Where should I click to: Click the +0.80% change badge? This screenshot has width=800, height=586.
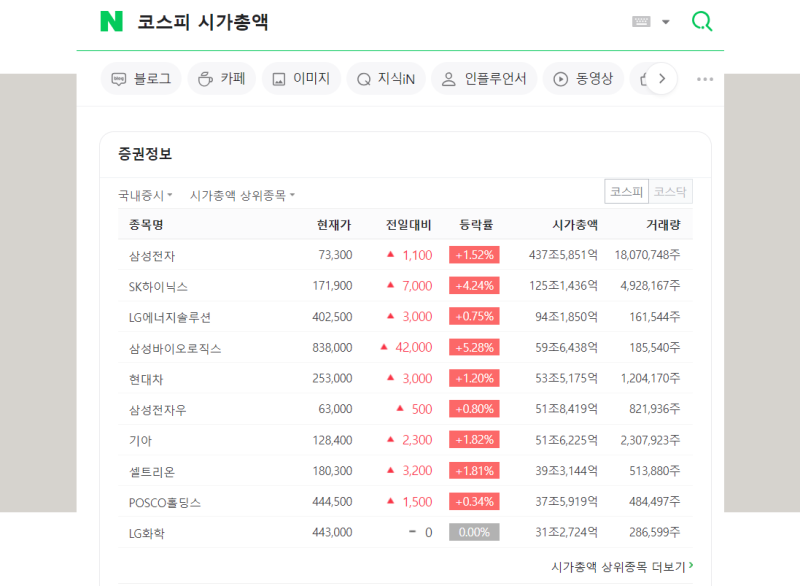click(x=474, y=409)
